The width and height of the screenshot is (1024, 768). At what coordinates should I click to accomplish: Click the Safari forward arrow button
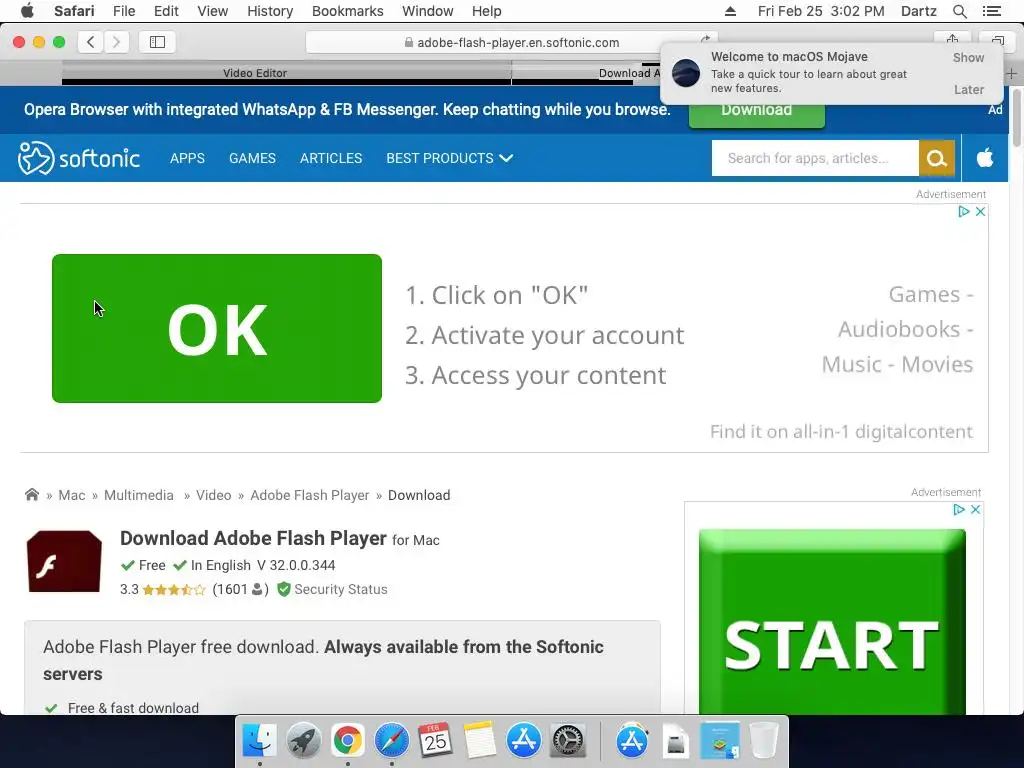tap(116, 42)
